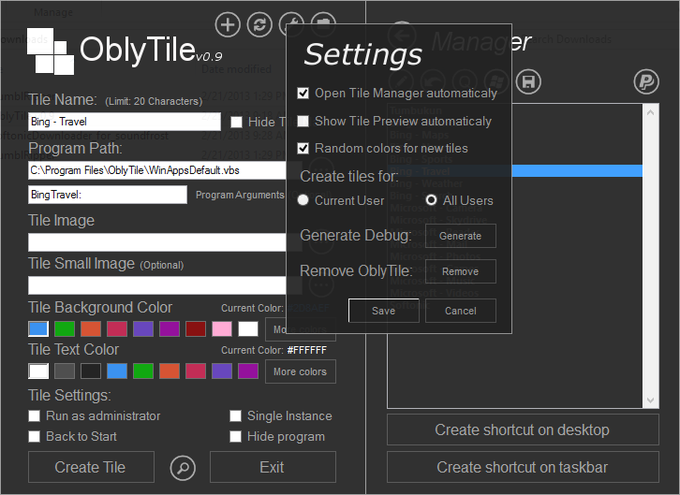
Task: Select highlighted Bing - Travel row in Manager list
Action: pyautogui.click(x=515, y=171)
